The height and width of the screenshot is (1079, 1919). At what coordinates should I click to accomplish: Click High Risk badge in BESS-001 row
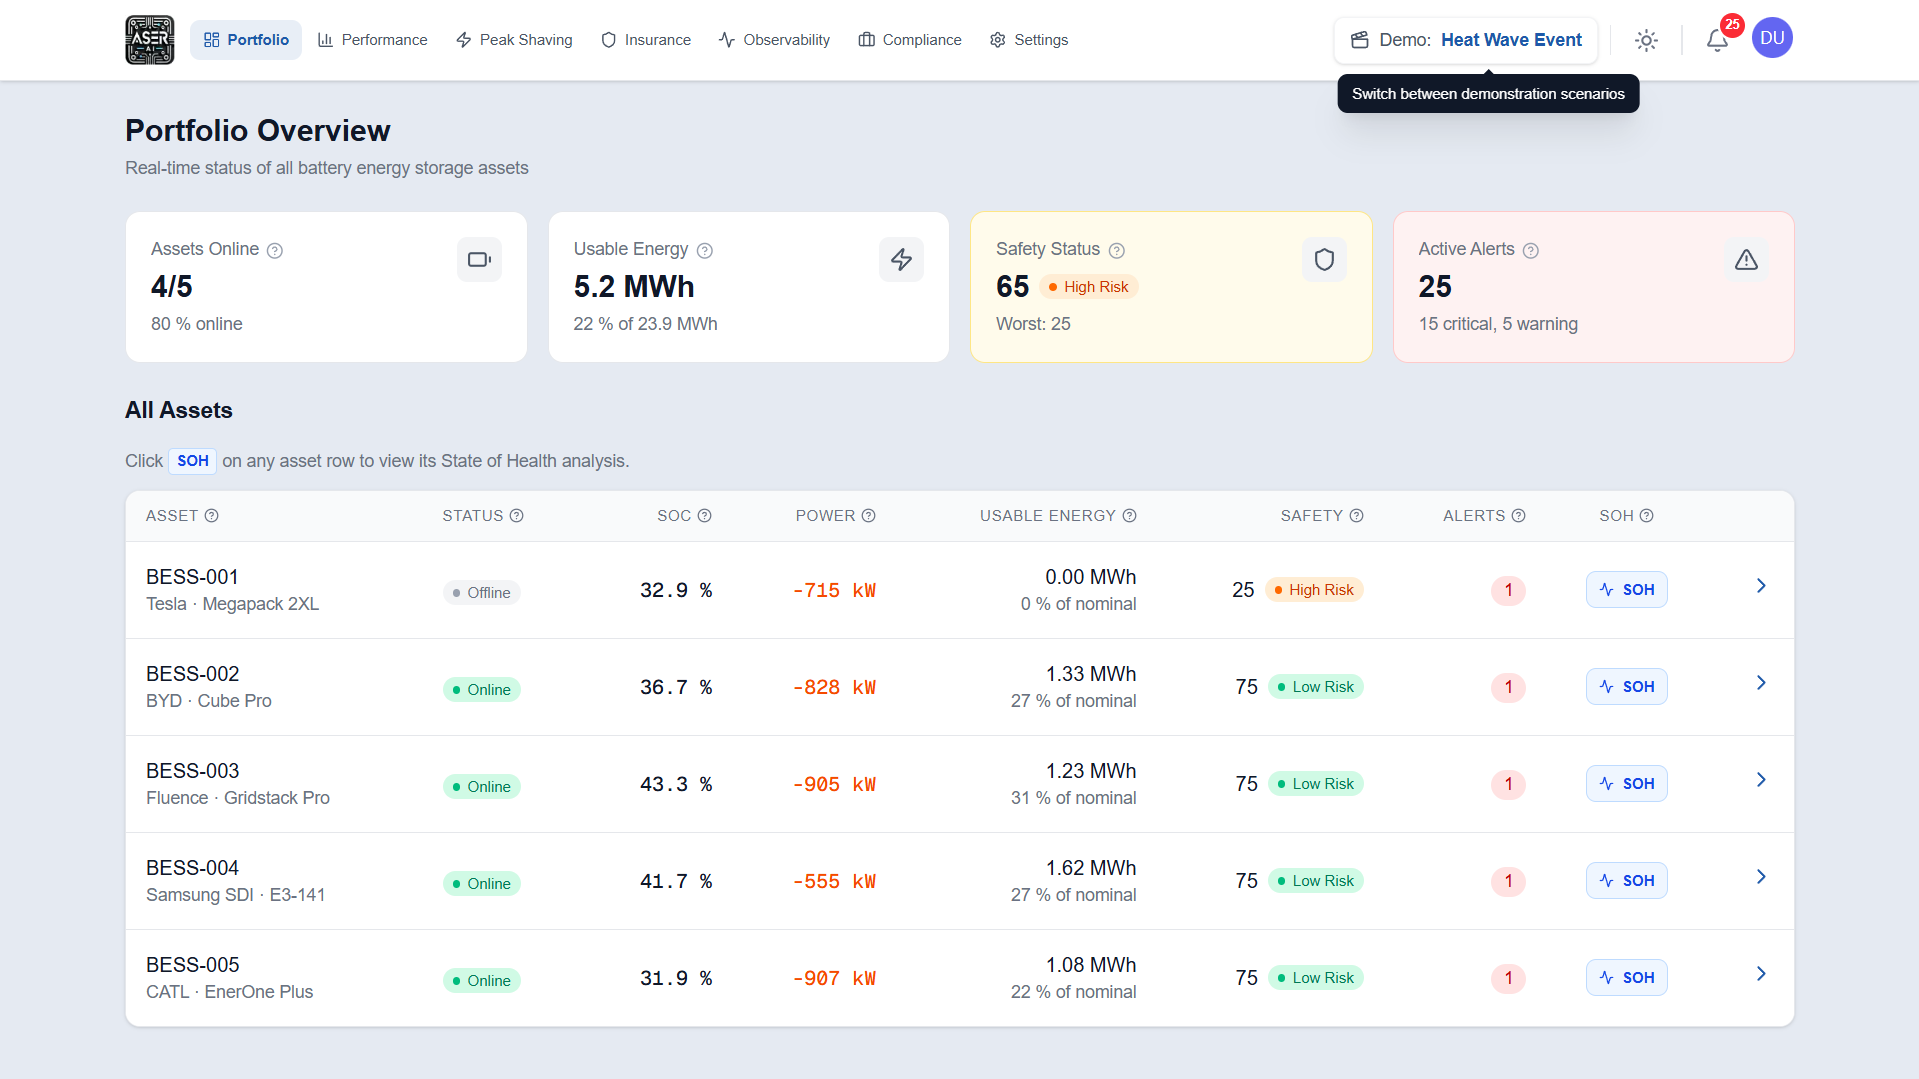tap(1314, 590)
